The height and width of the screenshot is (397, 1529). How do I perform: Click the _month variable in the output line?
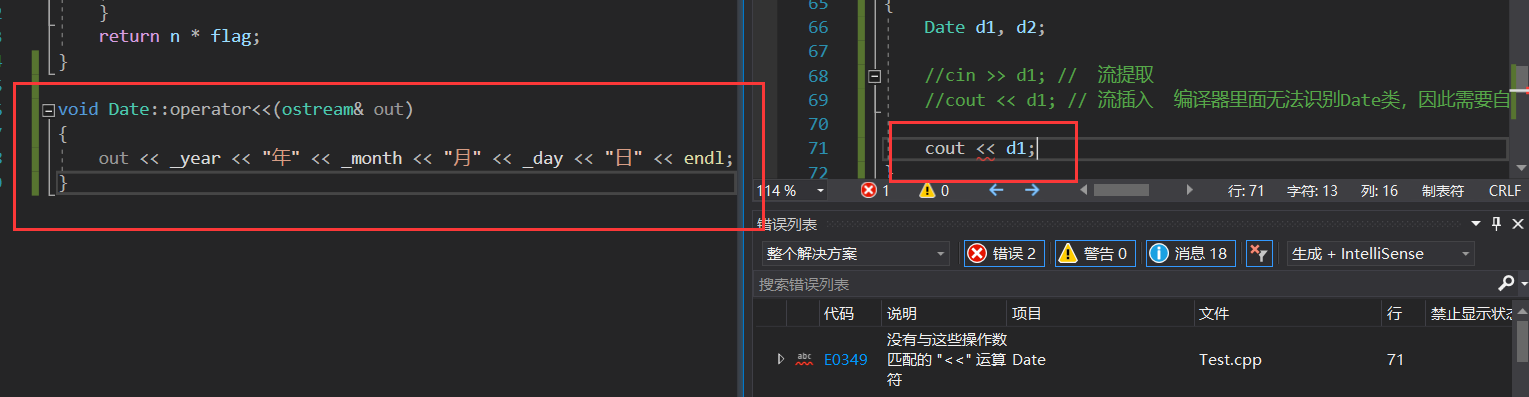tap(371, 158)
